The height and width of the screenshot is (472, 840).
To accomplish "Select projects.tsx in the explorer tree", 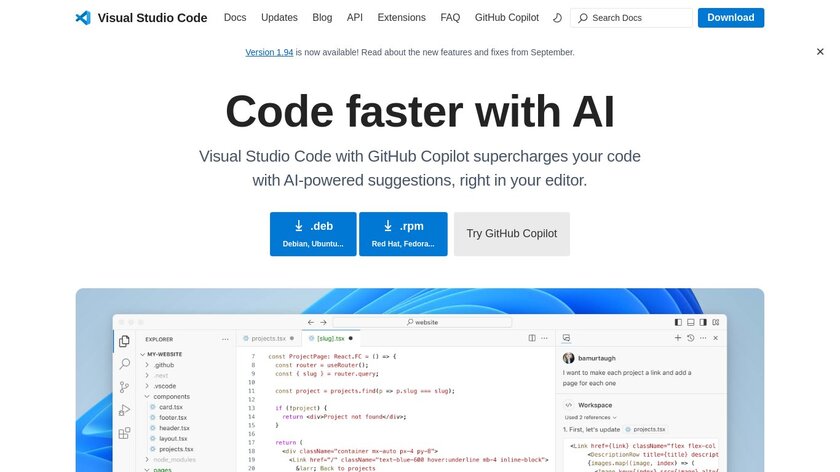I will click(176, 449).
